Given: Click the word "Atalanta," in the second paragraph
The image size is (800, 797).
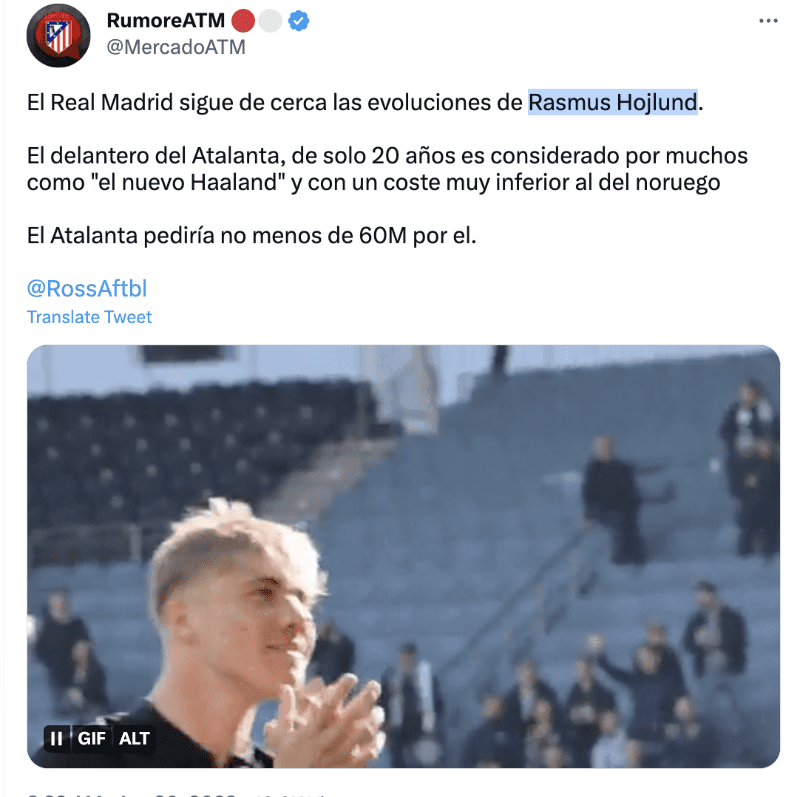Looking at the screenshot, I should point(238,156).
